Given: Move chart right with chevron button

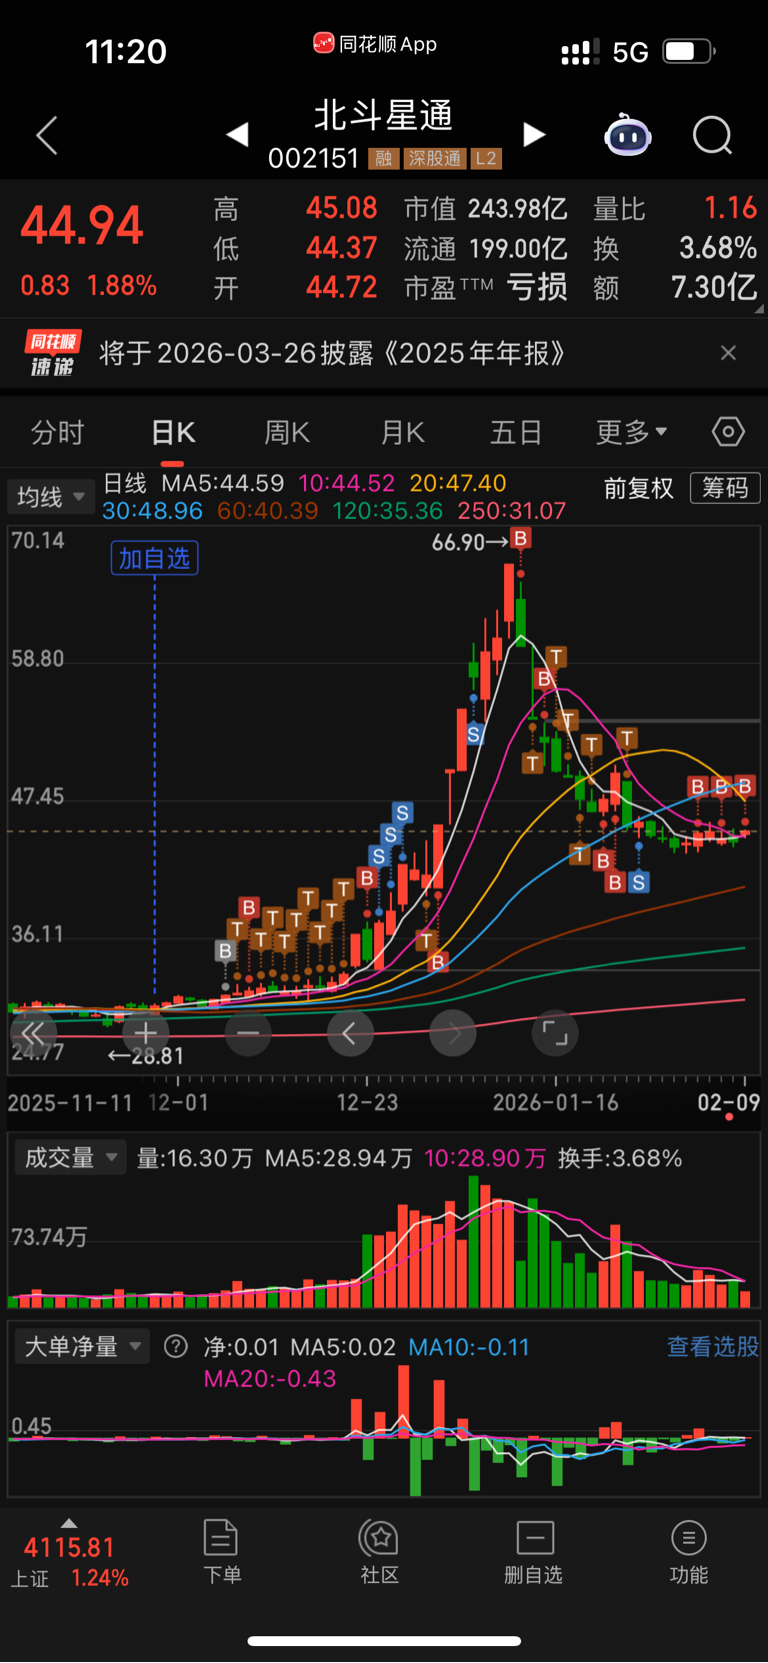Looking at the screenshot, I should pyautogui.click(x=453, y=1033).
